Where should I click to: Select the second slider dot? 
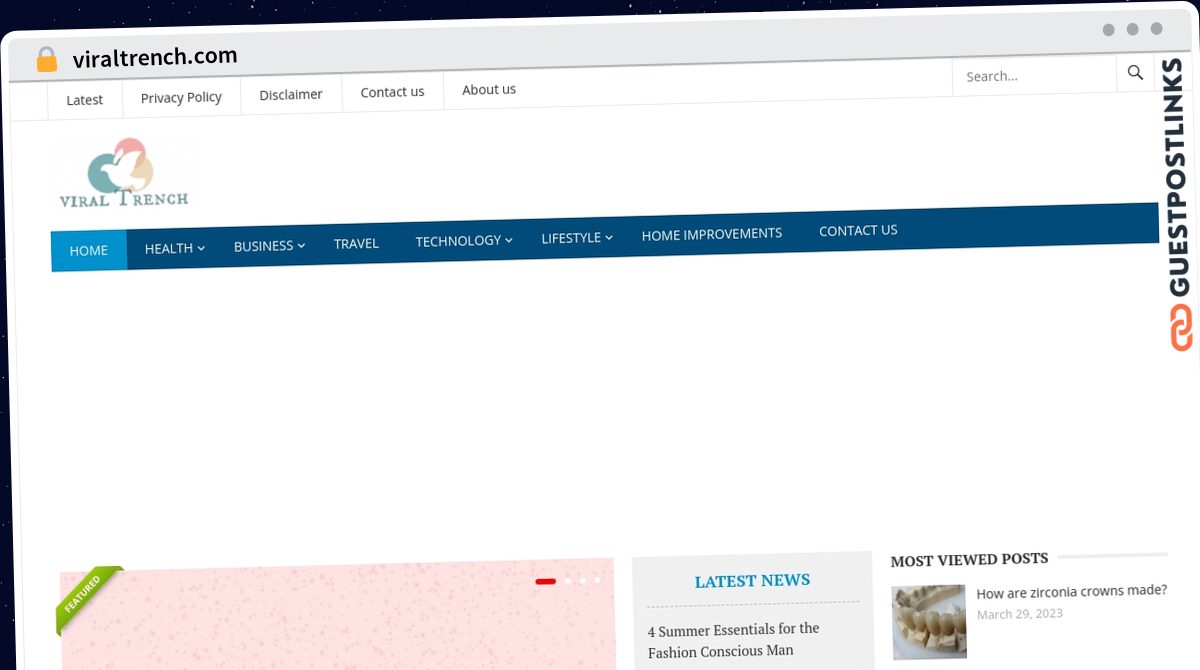[x=568, y=580]
